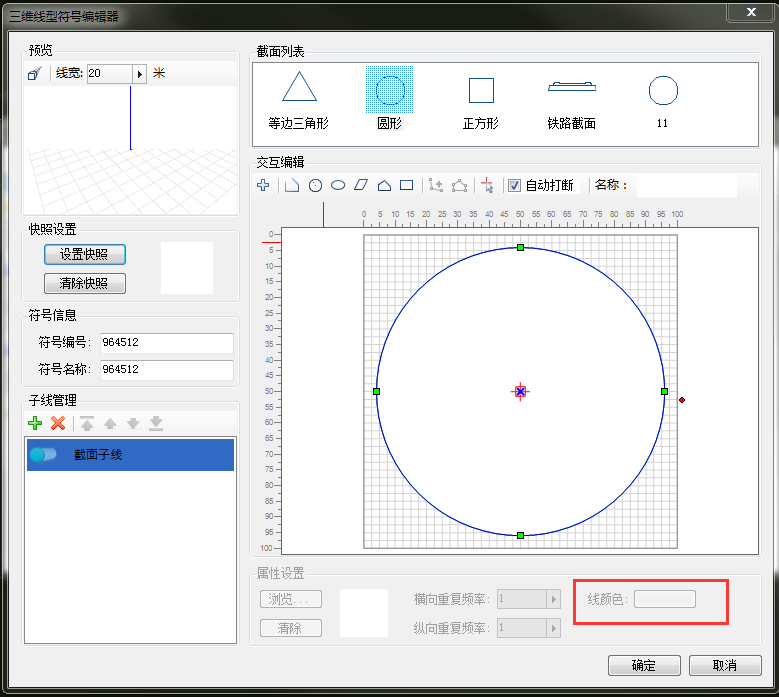This screenshot has width=779, height=697.
Task: Click the move up arrow icon
Action: coord(110,423)
